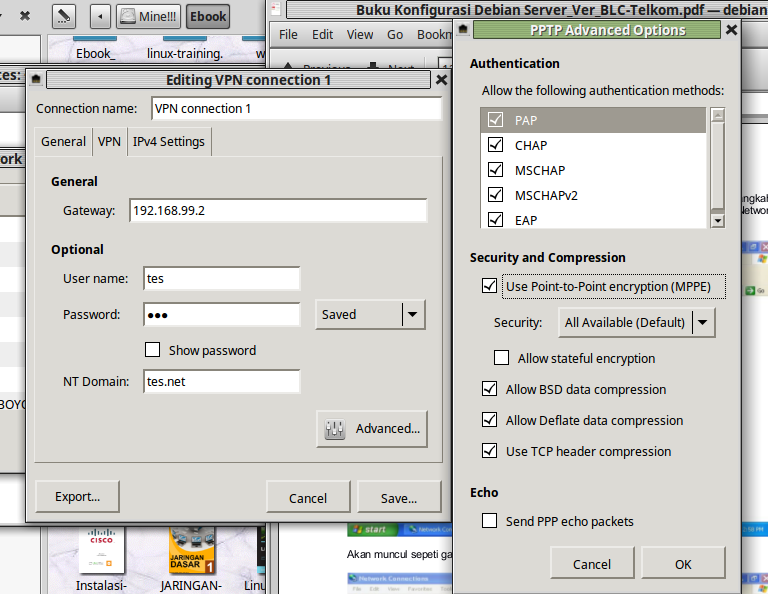Open the password Saved storage dropdown
This screenshot has height=594, width=768.
point(370,314)
